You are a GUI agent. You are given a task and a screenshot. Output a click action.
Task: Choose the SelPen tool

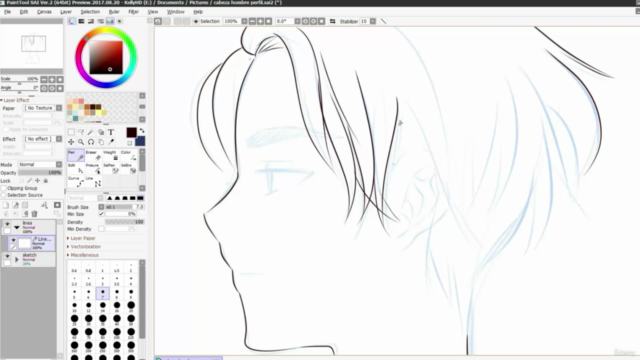tap(111, 169)
